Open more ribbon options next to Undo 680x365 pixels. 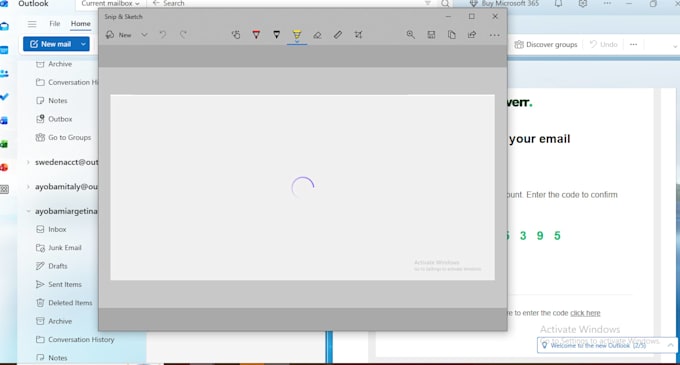pyautogui.click(x=634, y=44)
